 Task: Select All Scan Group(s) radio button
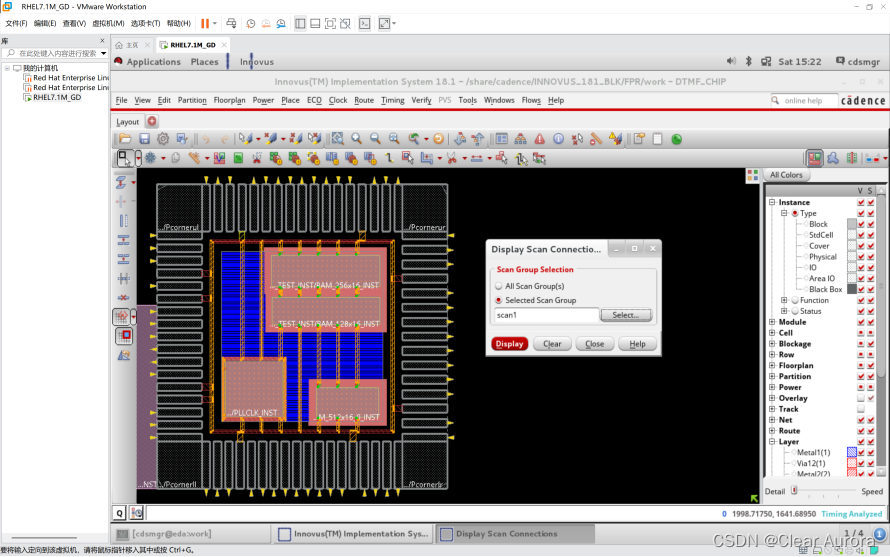[499, 286]
